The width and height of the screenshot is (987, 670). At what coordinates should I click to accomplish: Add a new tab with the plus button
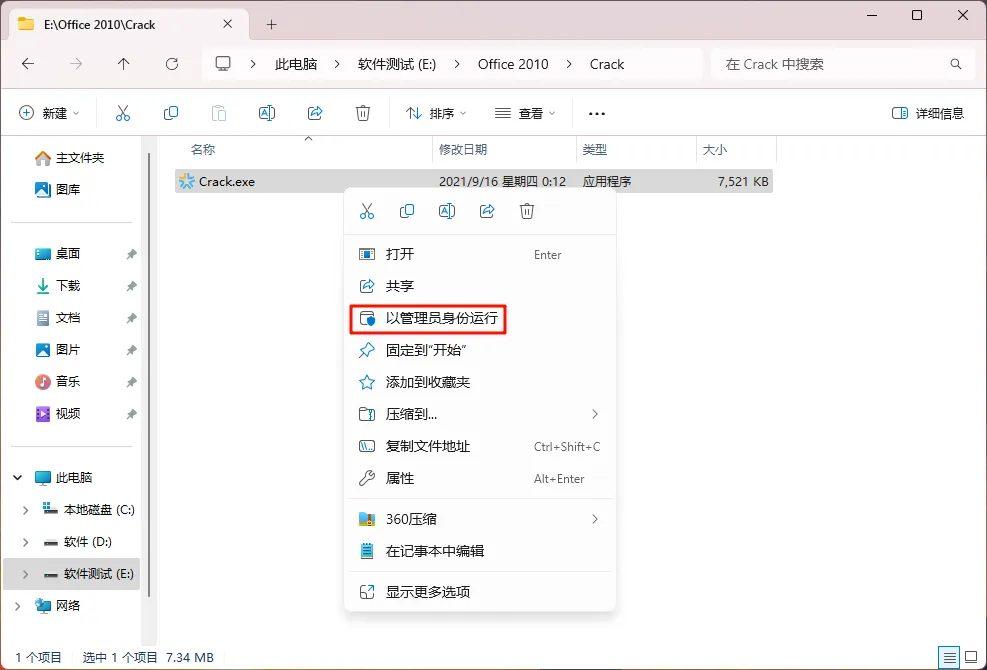tap(271, 25)
